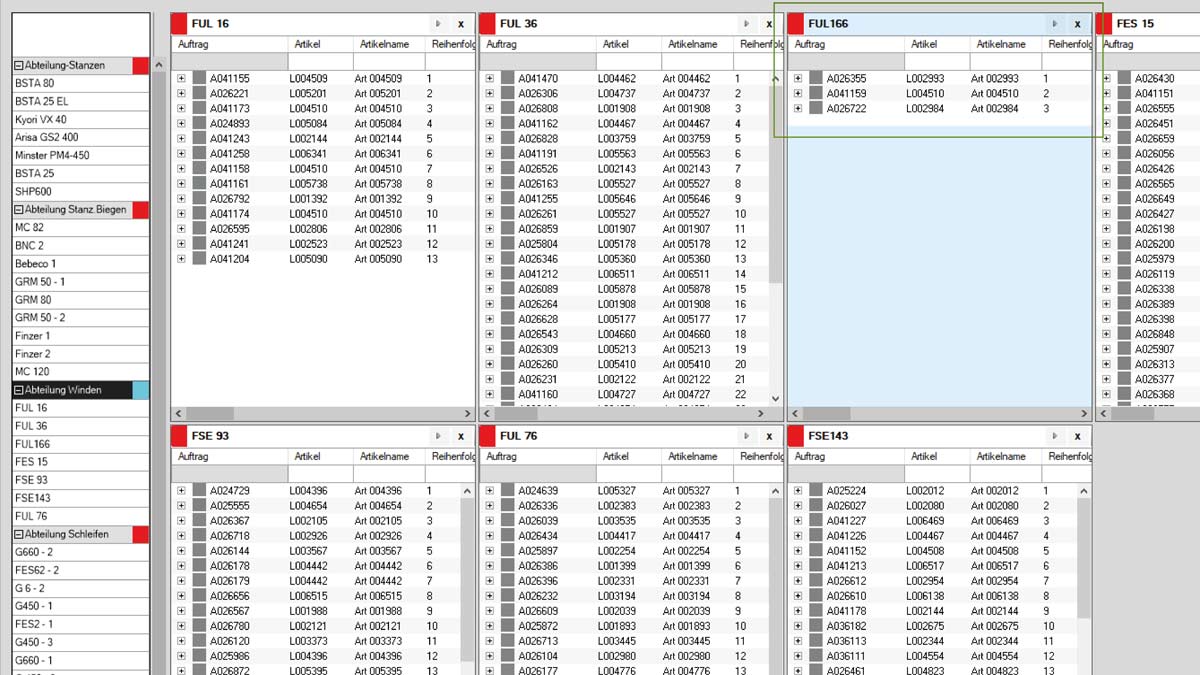Click the Artikel filter field in FUL 76
The height and width of the screenshot is (675, 1200).
click(628, 474)
